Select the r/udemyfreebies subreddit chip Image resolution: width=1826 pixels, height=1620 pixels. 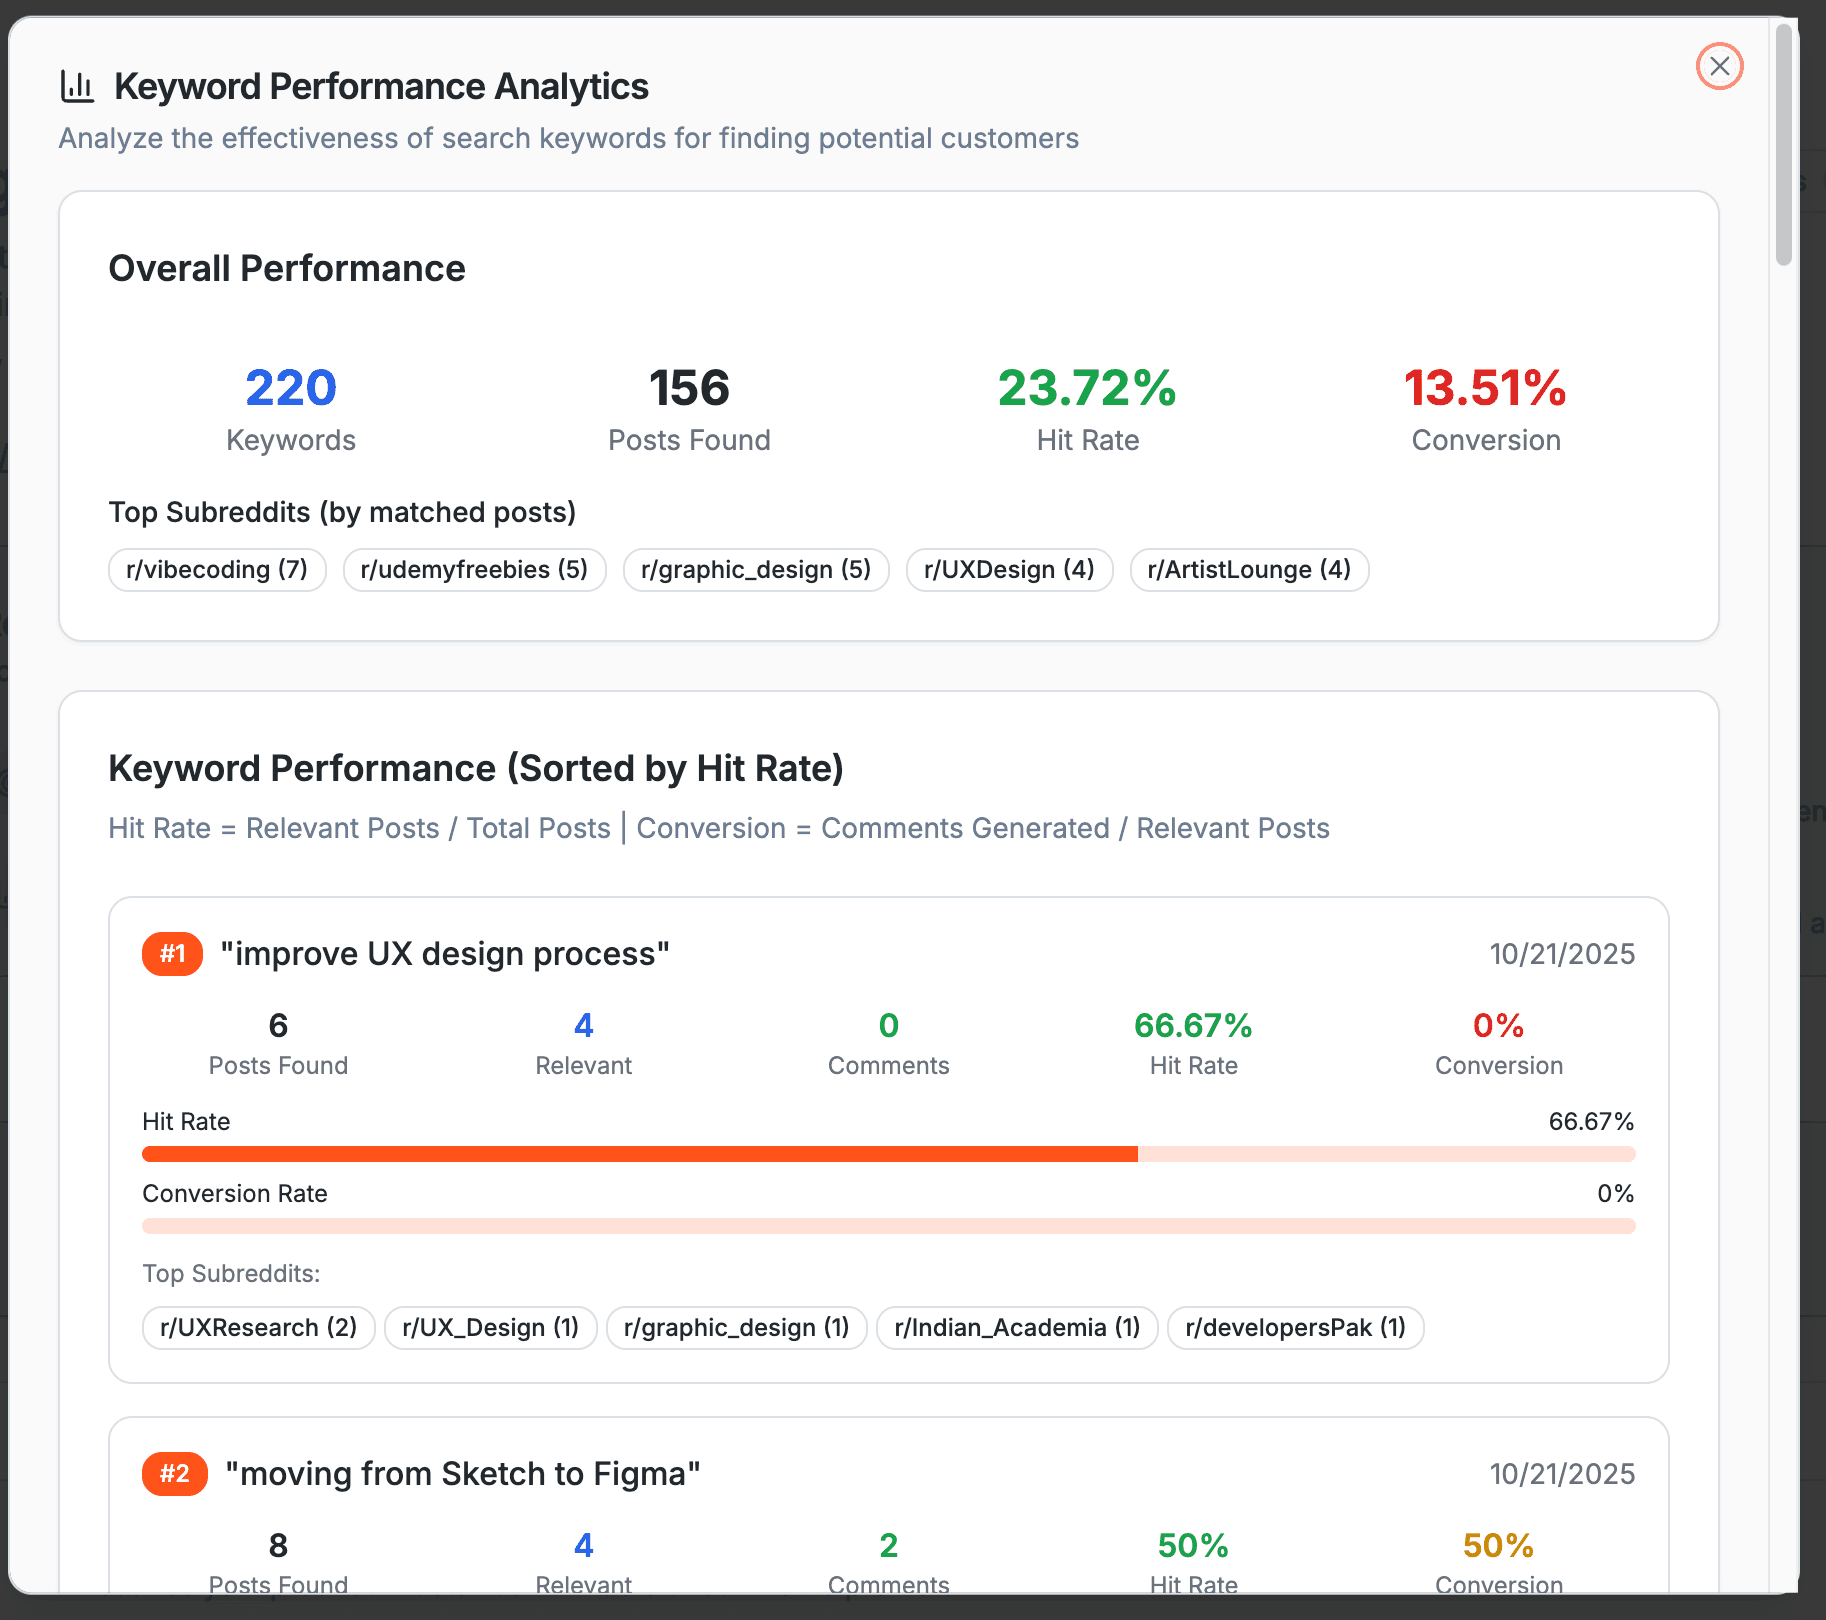(474, 569)
